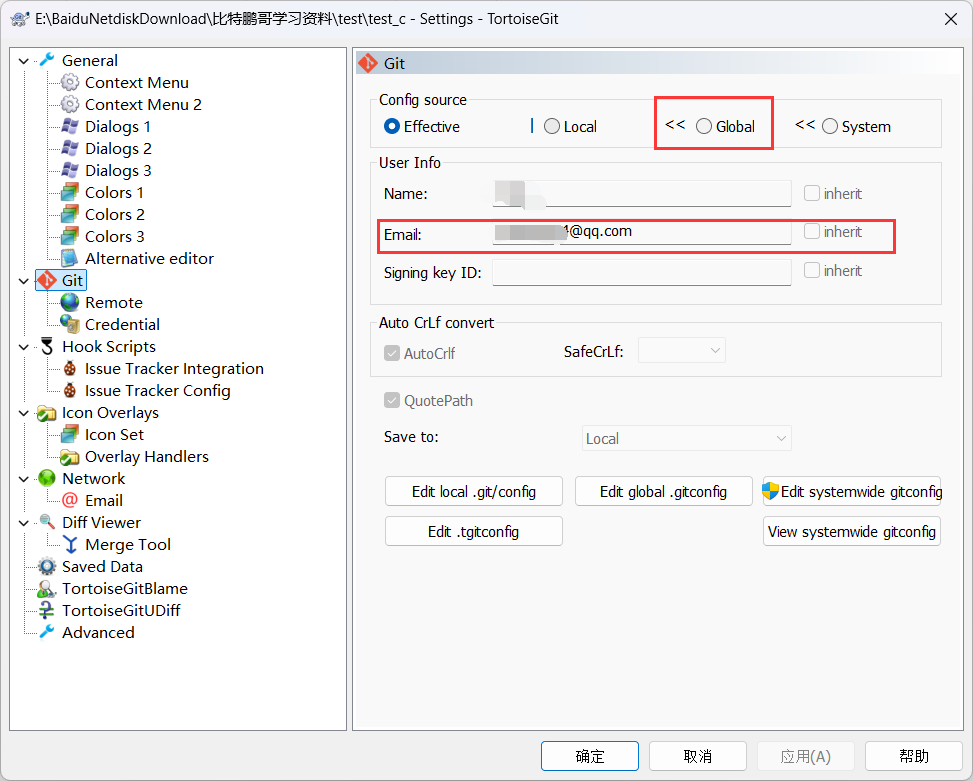Screen dimensions: 973x781
Task: Click the Context Menu 2 gear icon
Action: pyautogui.click(x=70, y=104)
